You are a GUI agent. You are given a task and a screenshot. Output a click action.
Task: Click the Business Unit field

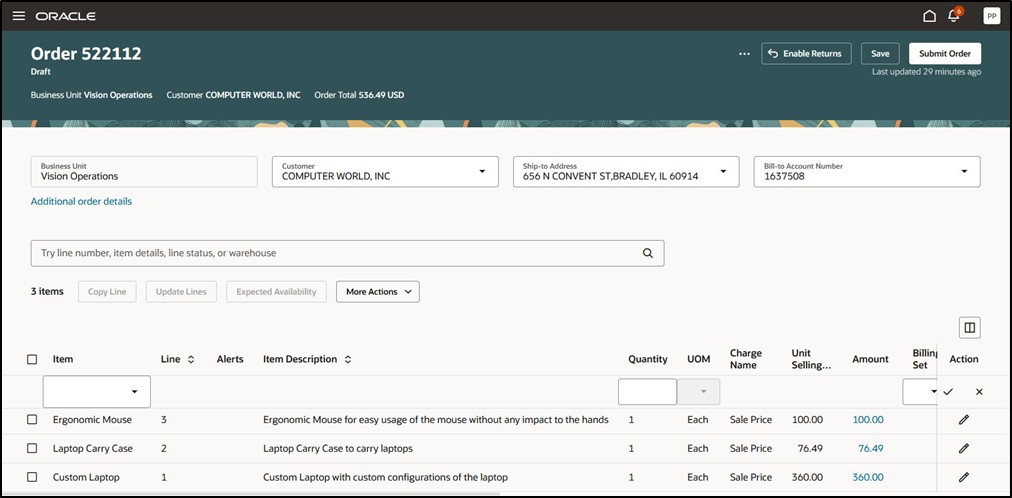click(x=144, y=172)
